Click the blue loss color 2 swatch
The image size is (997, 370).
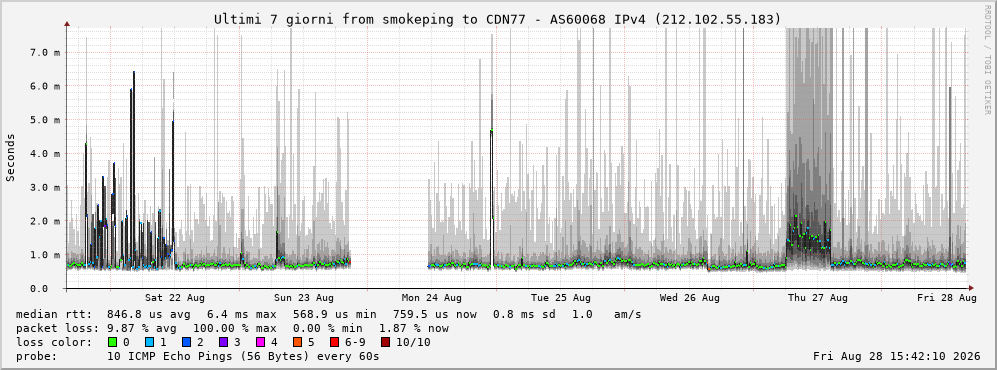pos(185,343)
